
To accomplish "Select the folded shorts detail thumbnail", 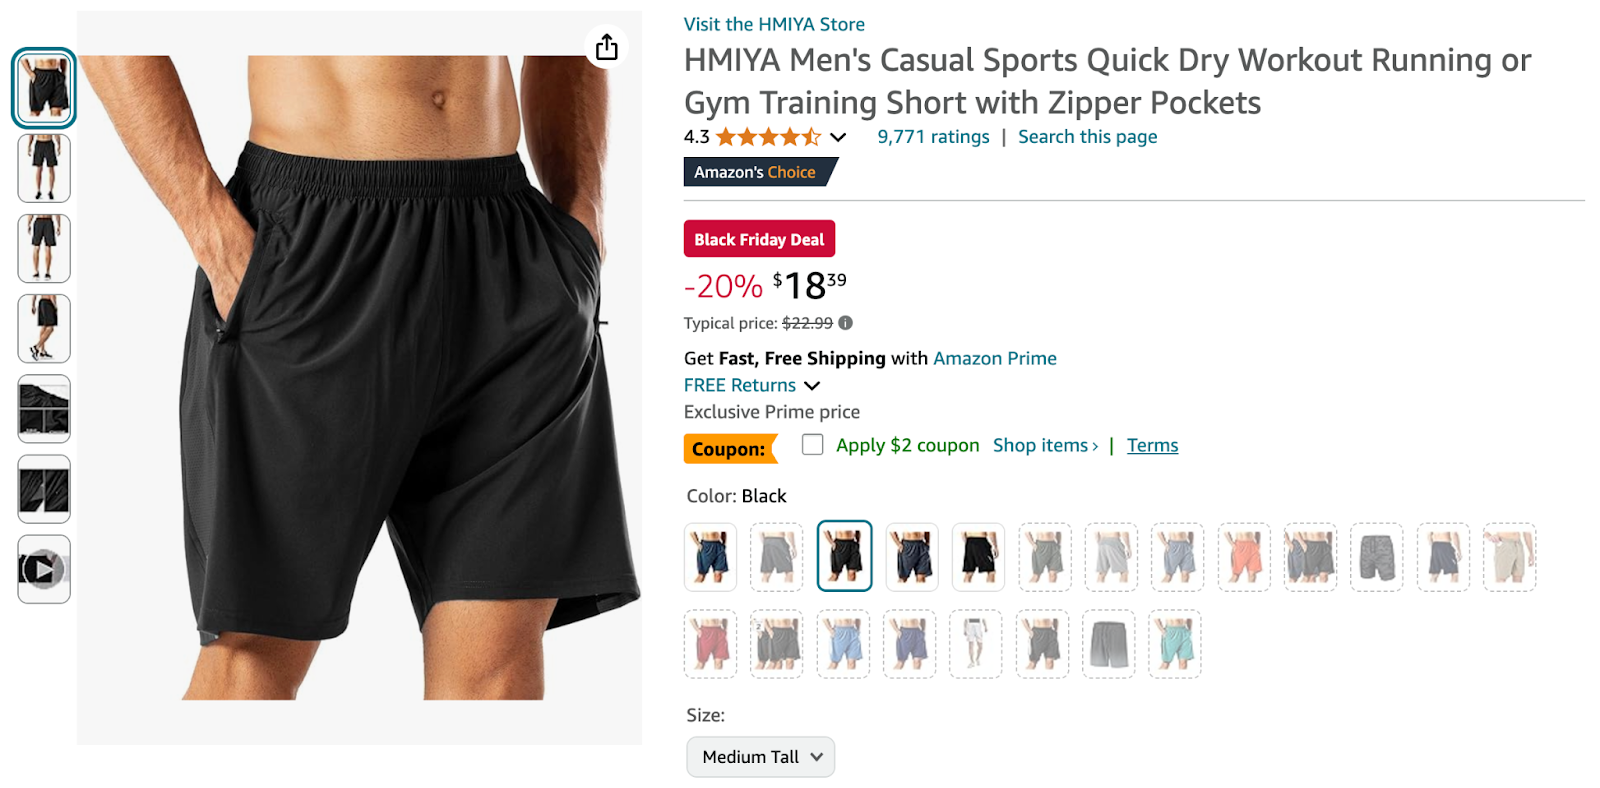I will 43,408.
